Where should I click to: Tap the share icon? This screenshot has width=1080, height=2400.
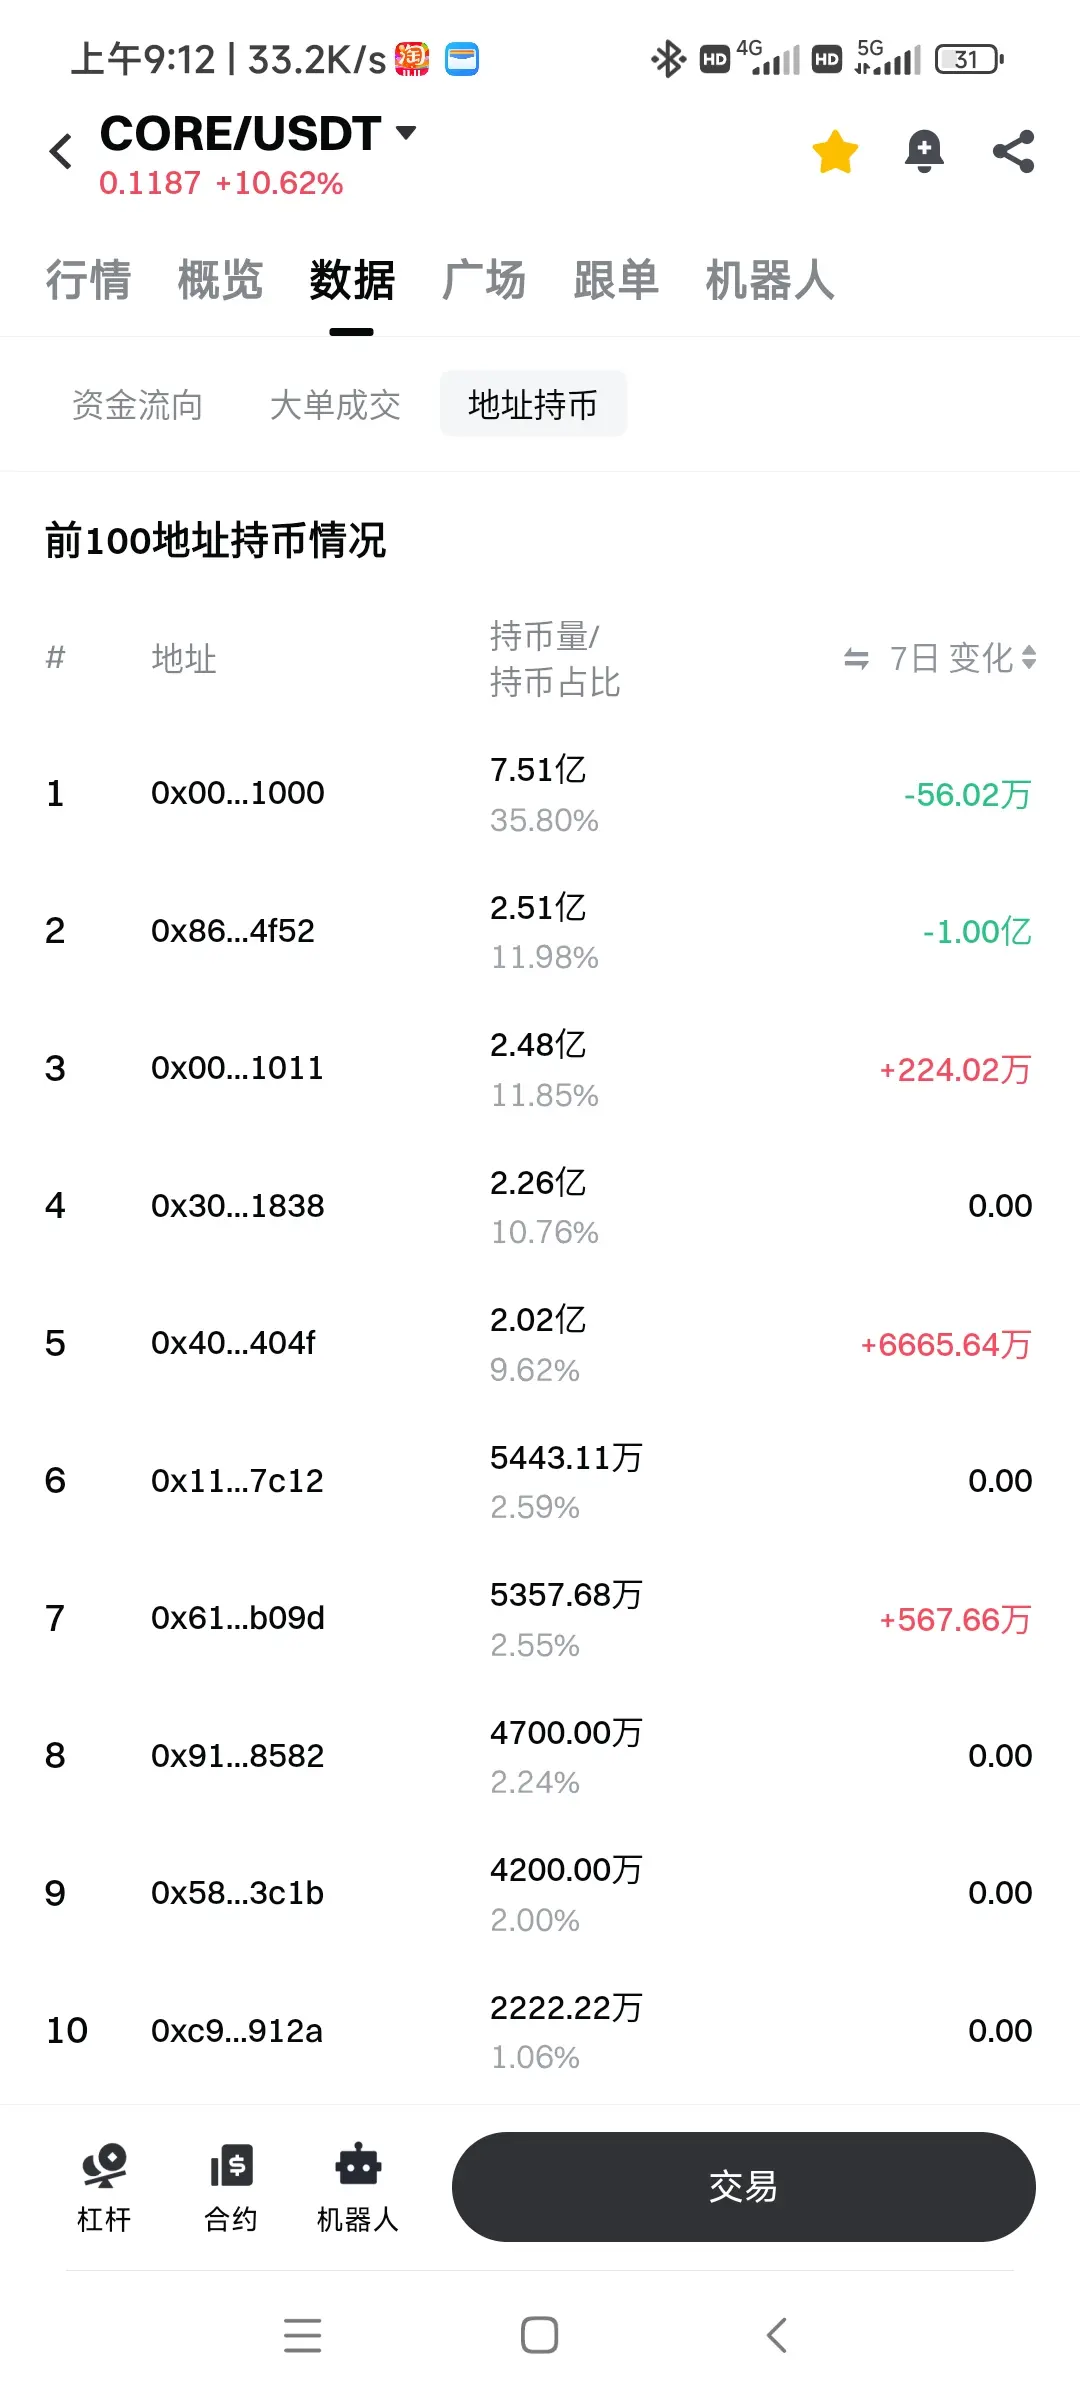coord(1013,152)
